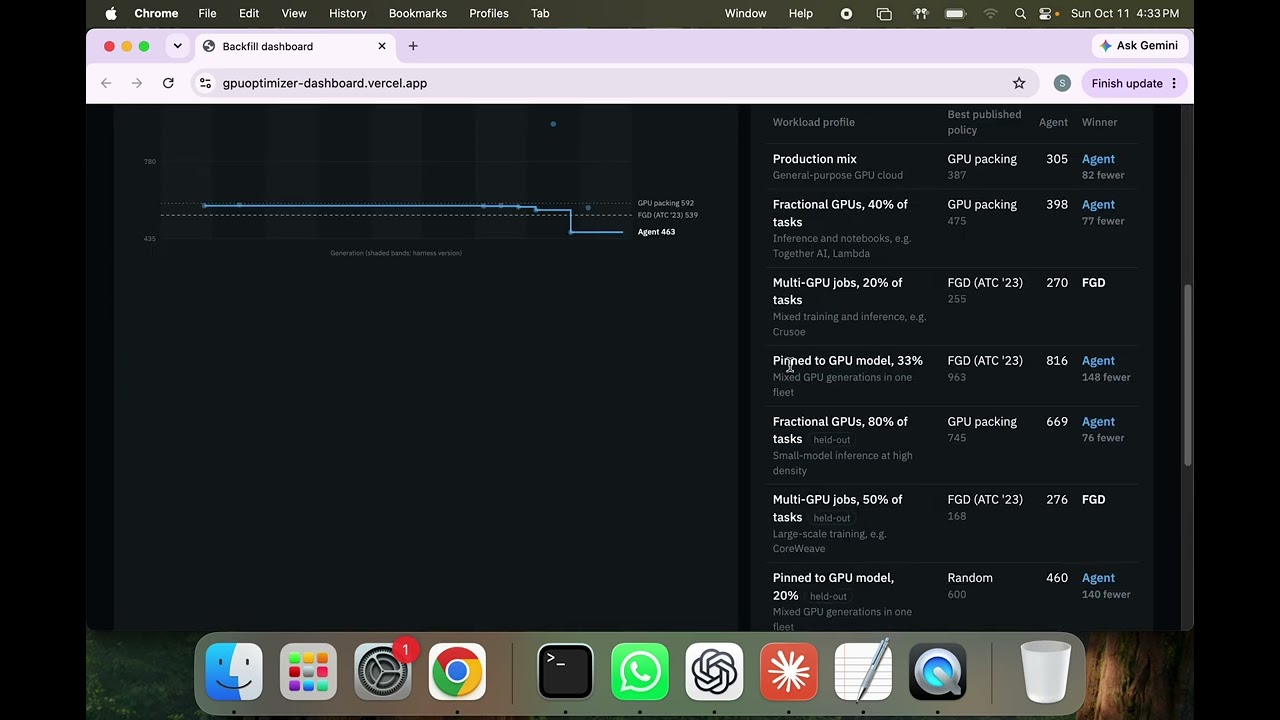Click the Finish update button

point(1136,83)
